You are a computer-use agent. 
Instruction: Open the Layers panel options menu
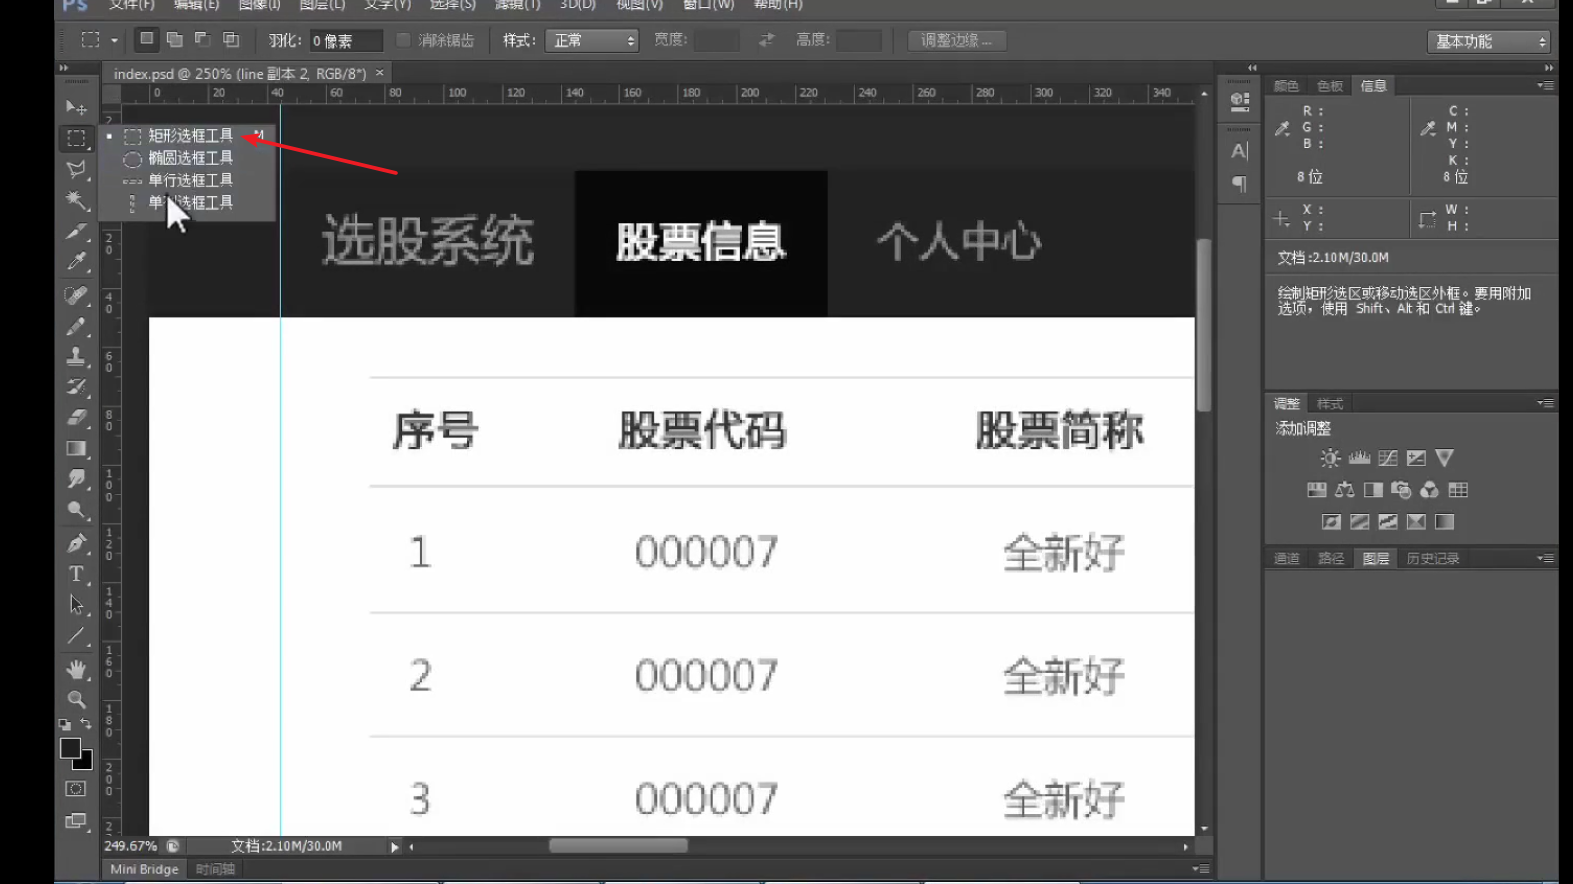click(x=1546, y=558)
